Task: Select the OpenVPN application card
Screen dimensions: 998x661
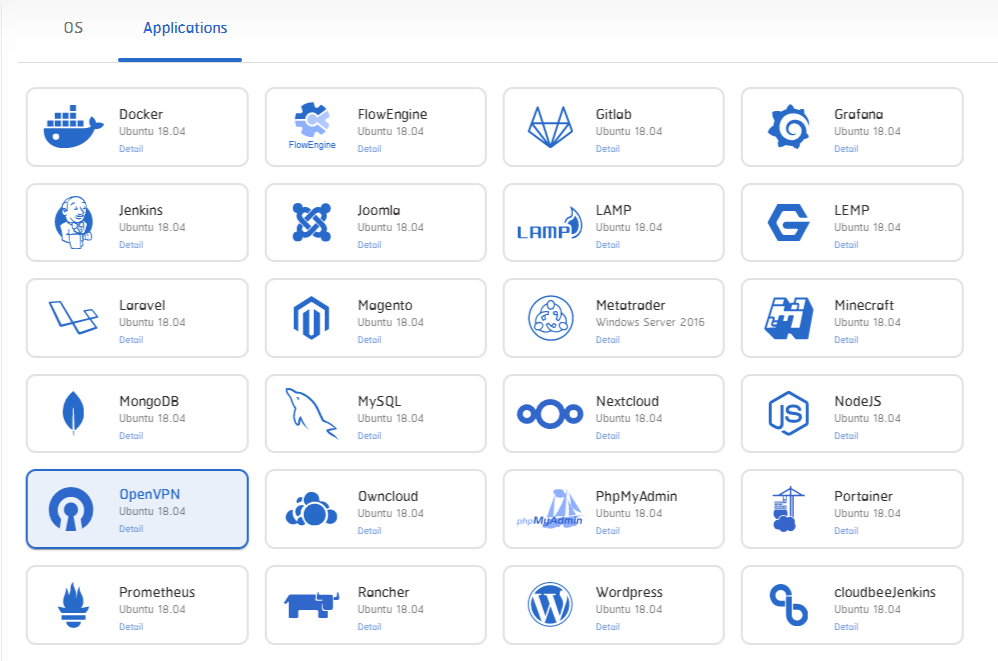Action: [137, 509]
